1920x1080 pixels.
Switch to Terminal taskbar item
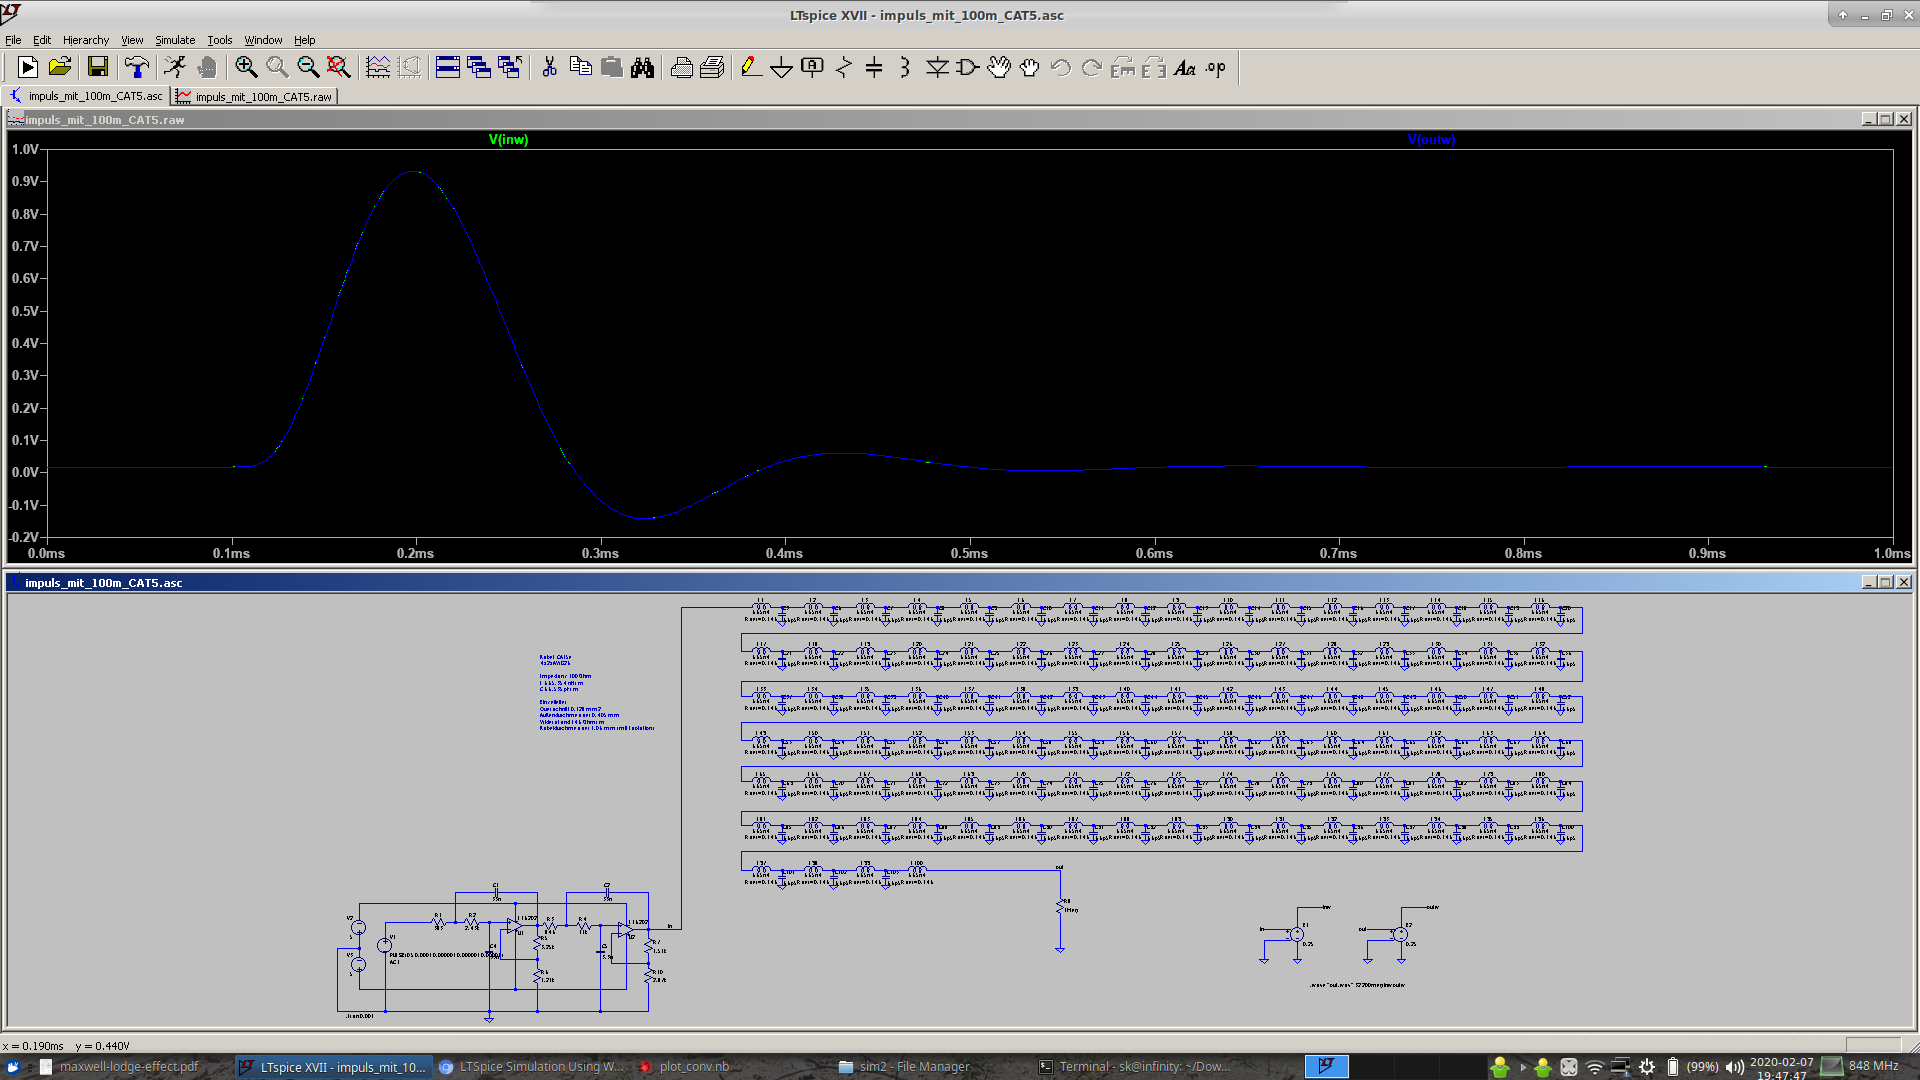1135,1067
